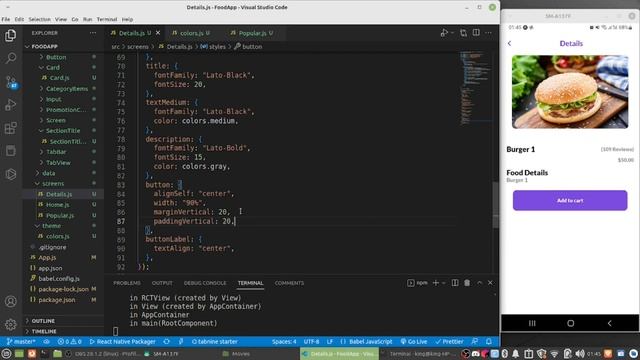640x360 pixels.
Task: Open changes compare icon in editor toolbar
Action: (x=463, y=33)
